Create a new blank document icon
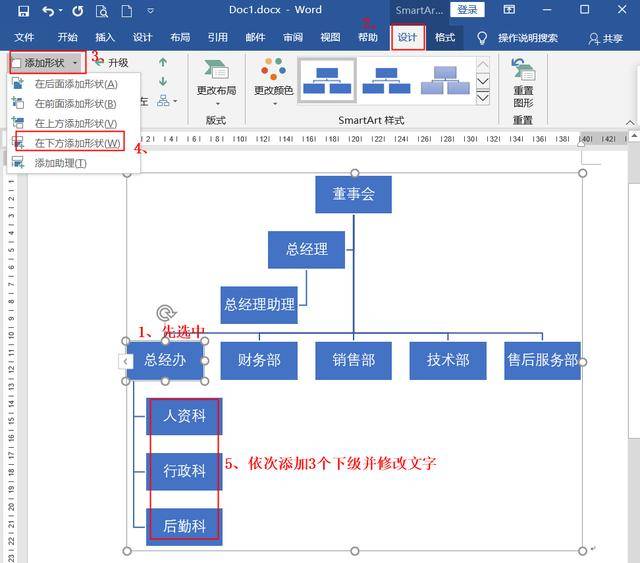 click(127, 11)
